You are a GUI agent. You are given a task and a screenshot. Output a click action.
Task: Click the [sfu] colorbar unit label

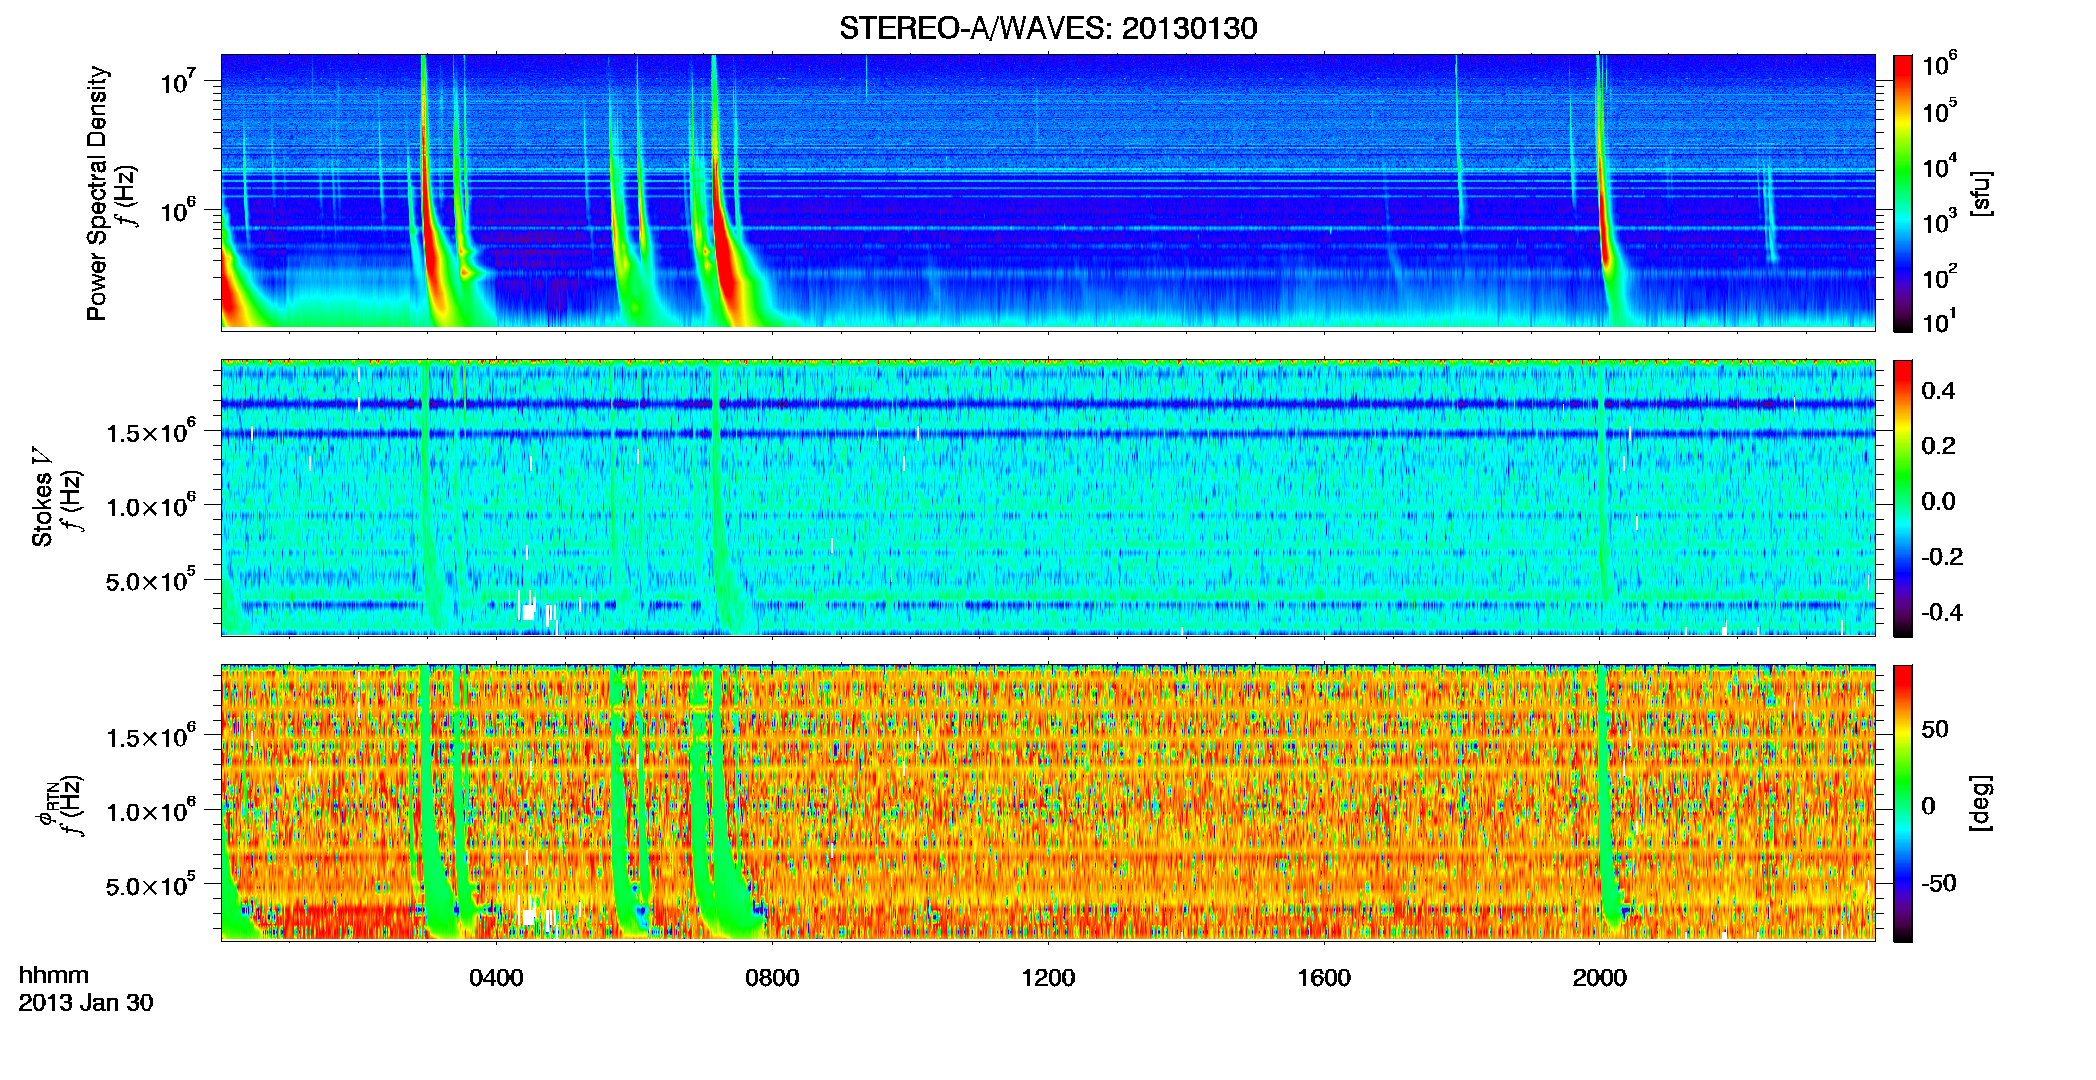[x=1980, y=193]
